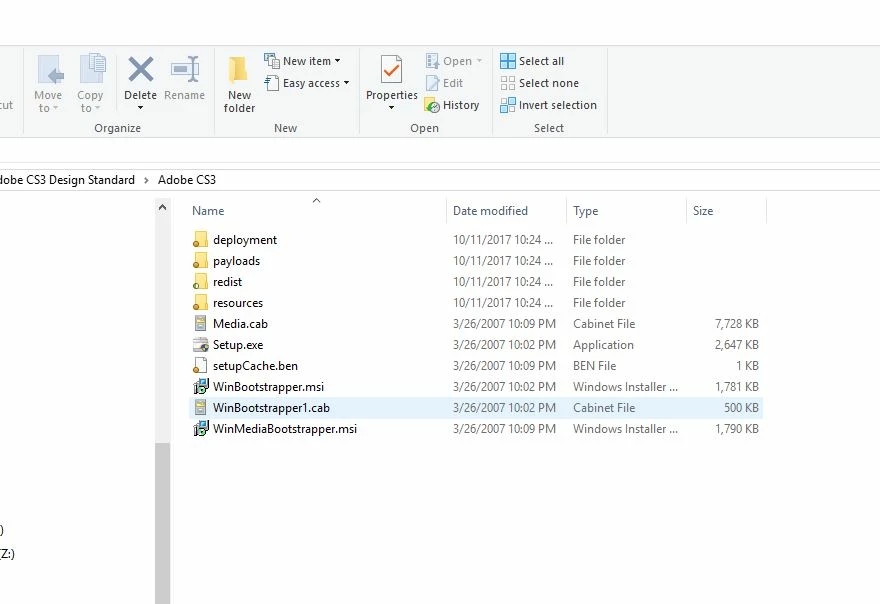Expand the Delete dropdown arrow
This screenshot has width=880, height=604.
(140, 108)
